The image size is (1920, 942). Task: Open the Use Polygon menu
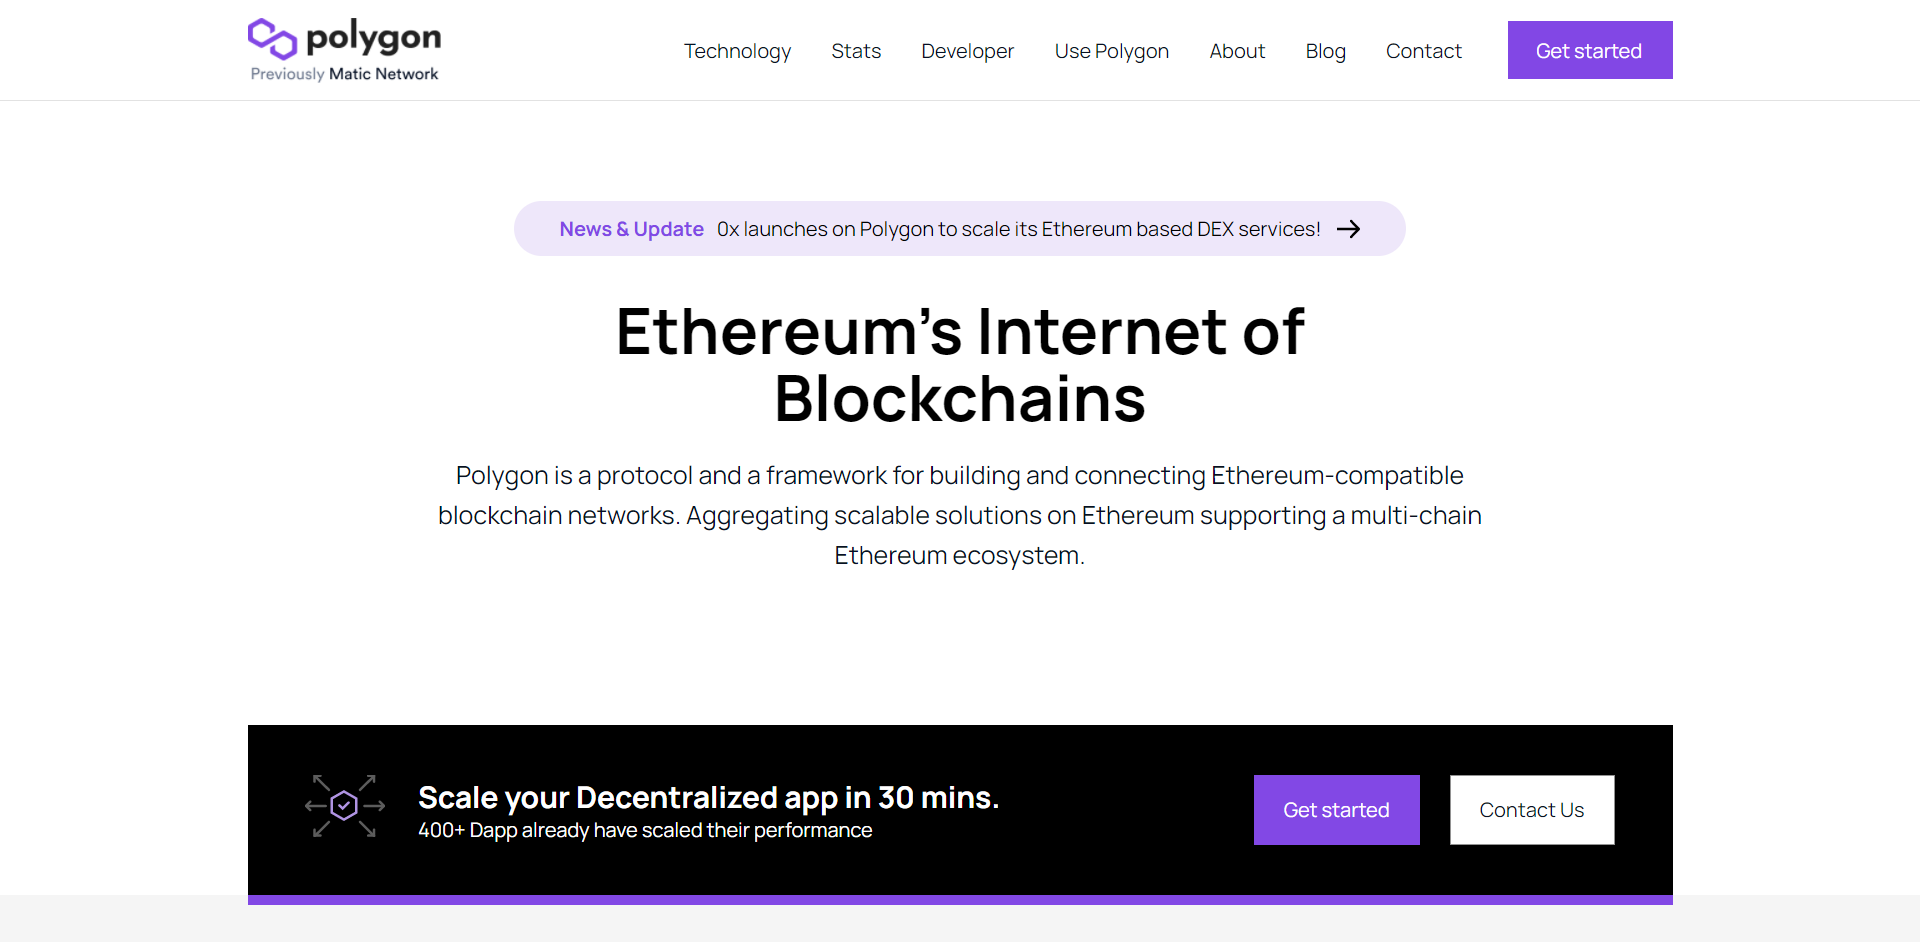point(1111,51)
